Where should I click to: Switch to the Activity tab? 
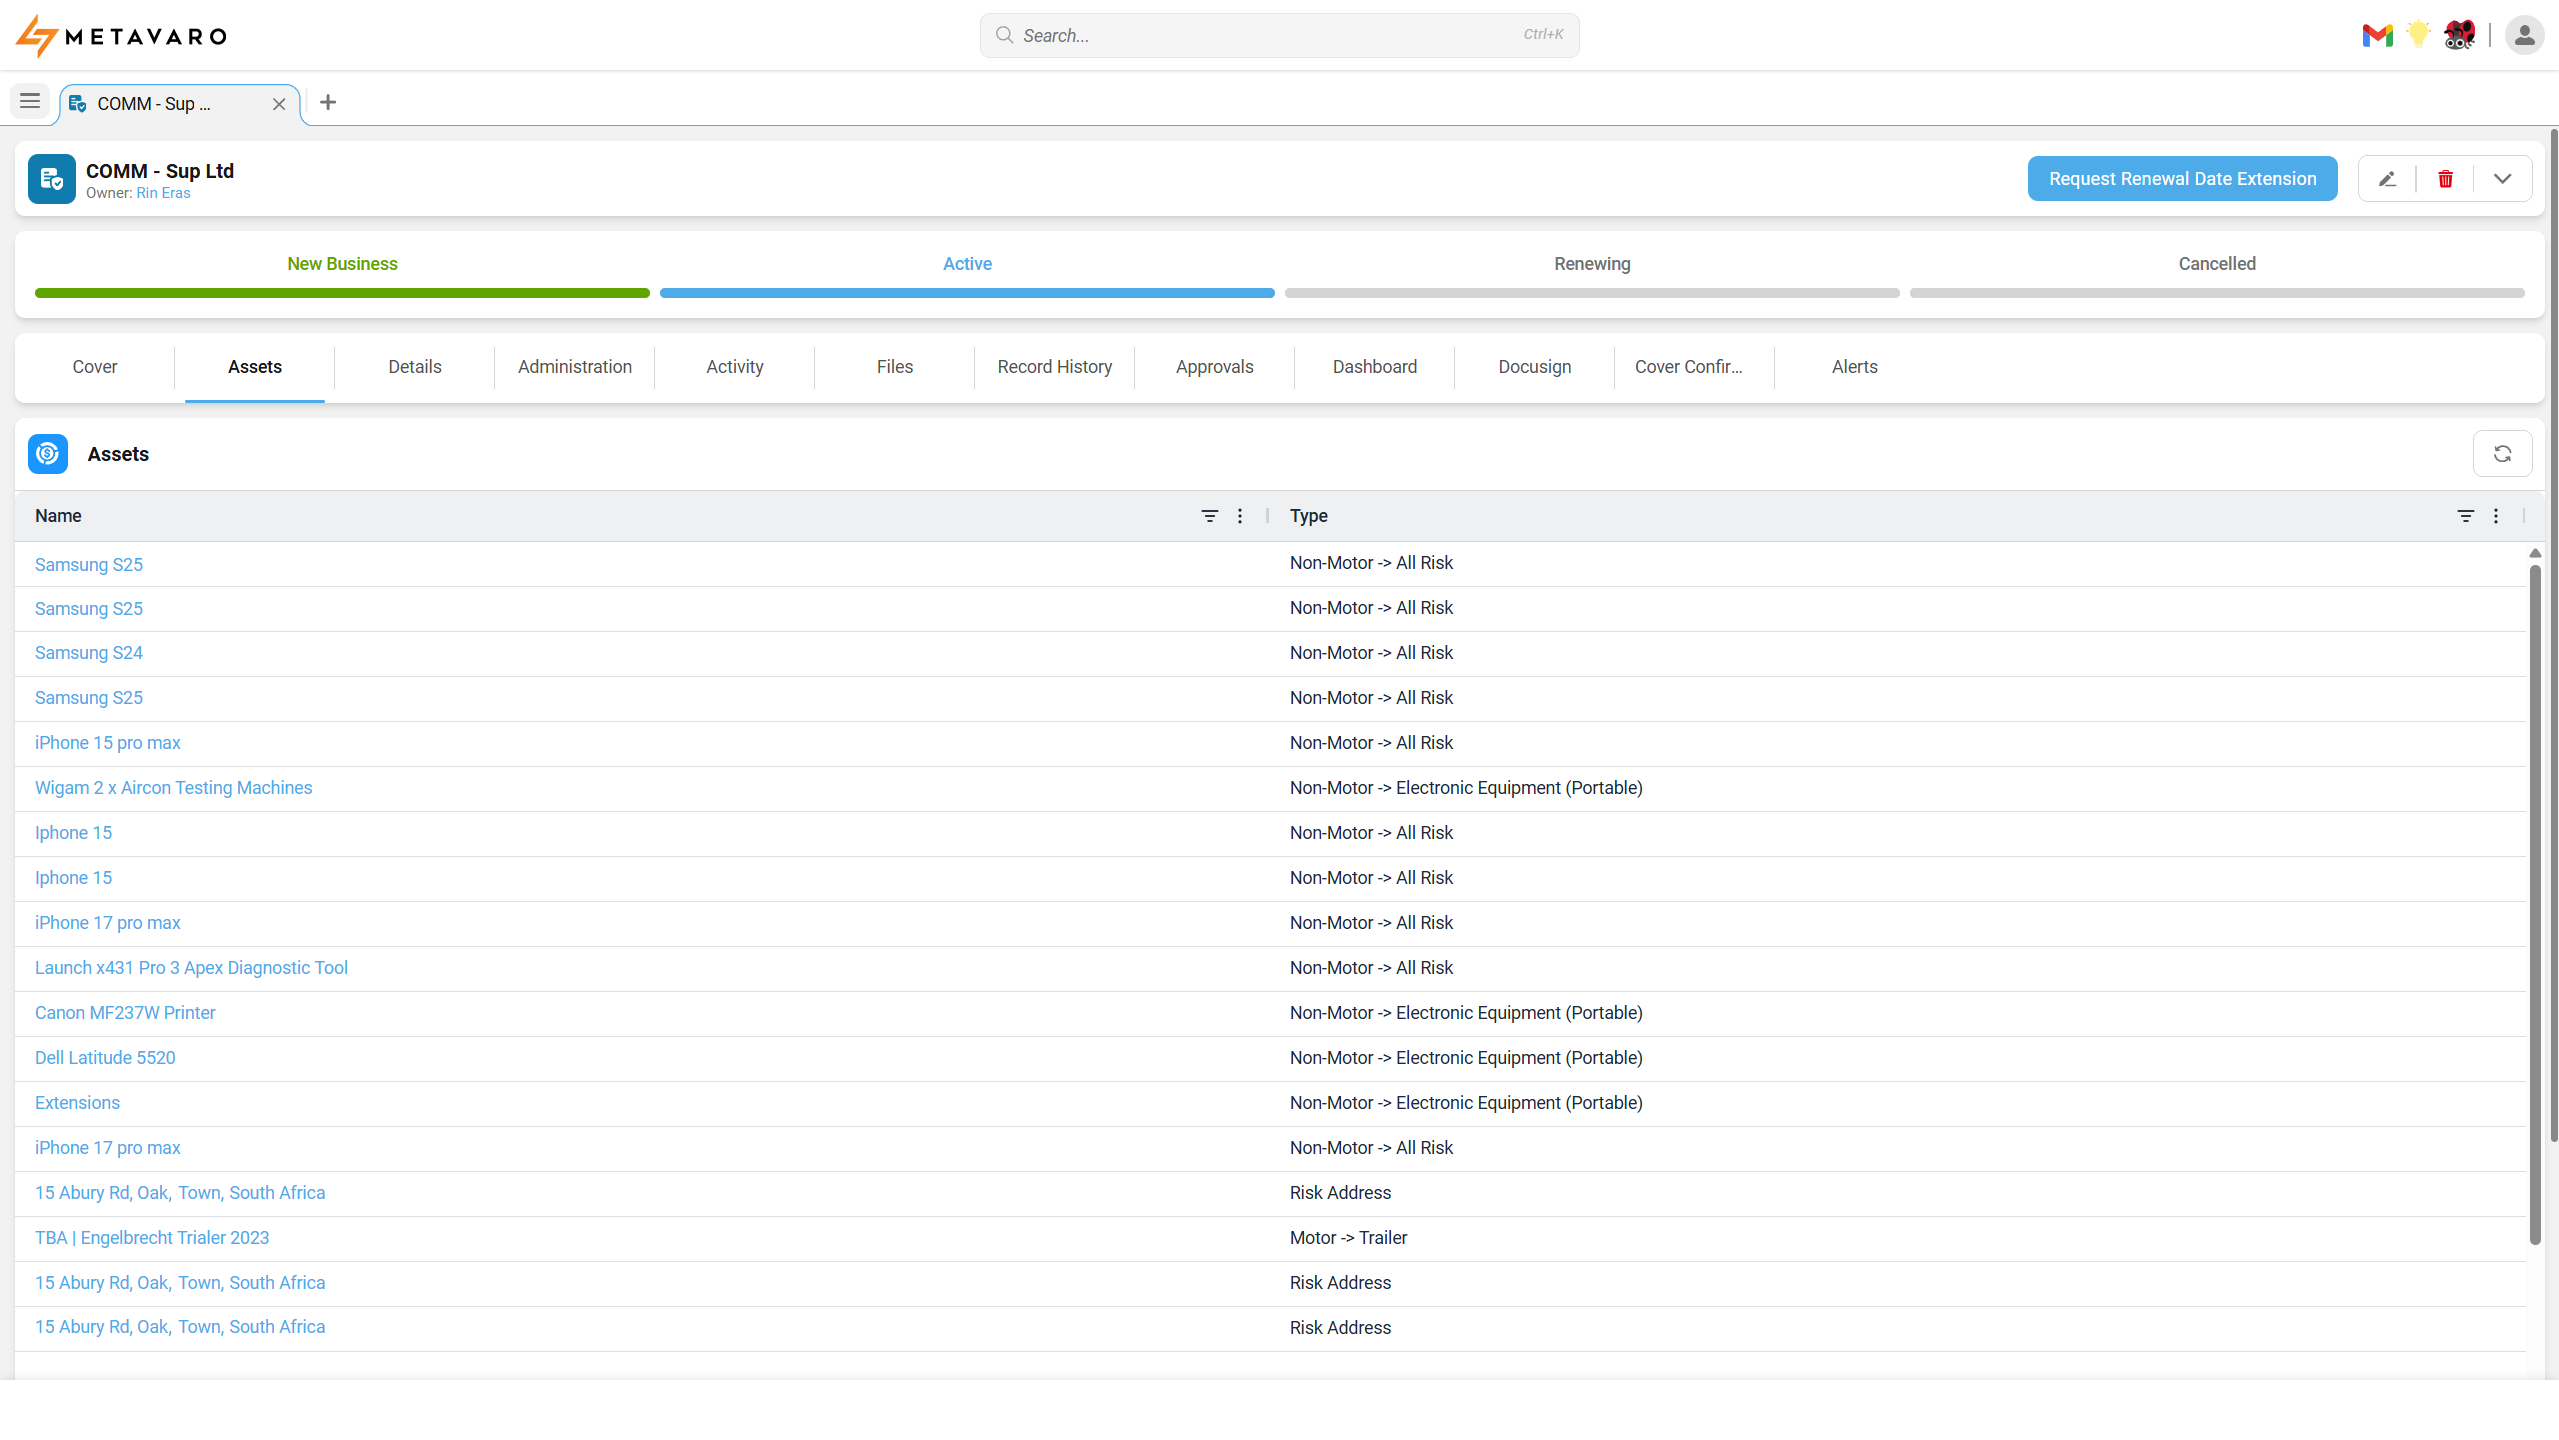735,367
